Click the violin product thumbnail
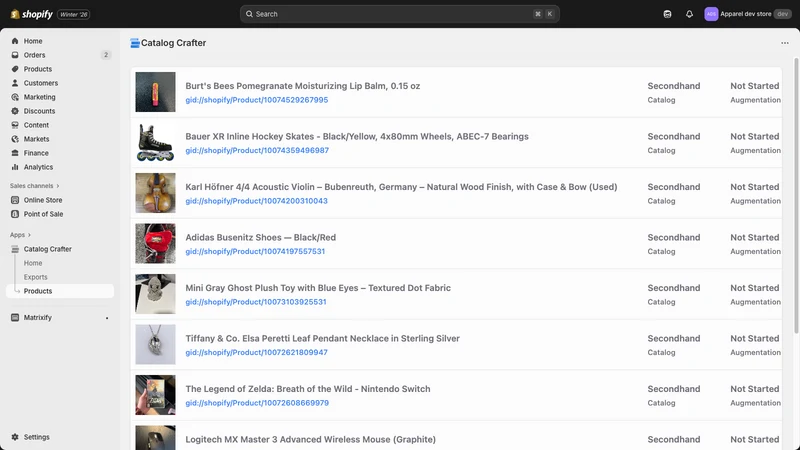Viewport: 800px width, 450px height. 155,193
